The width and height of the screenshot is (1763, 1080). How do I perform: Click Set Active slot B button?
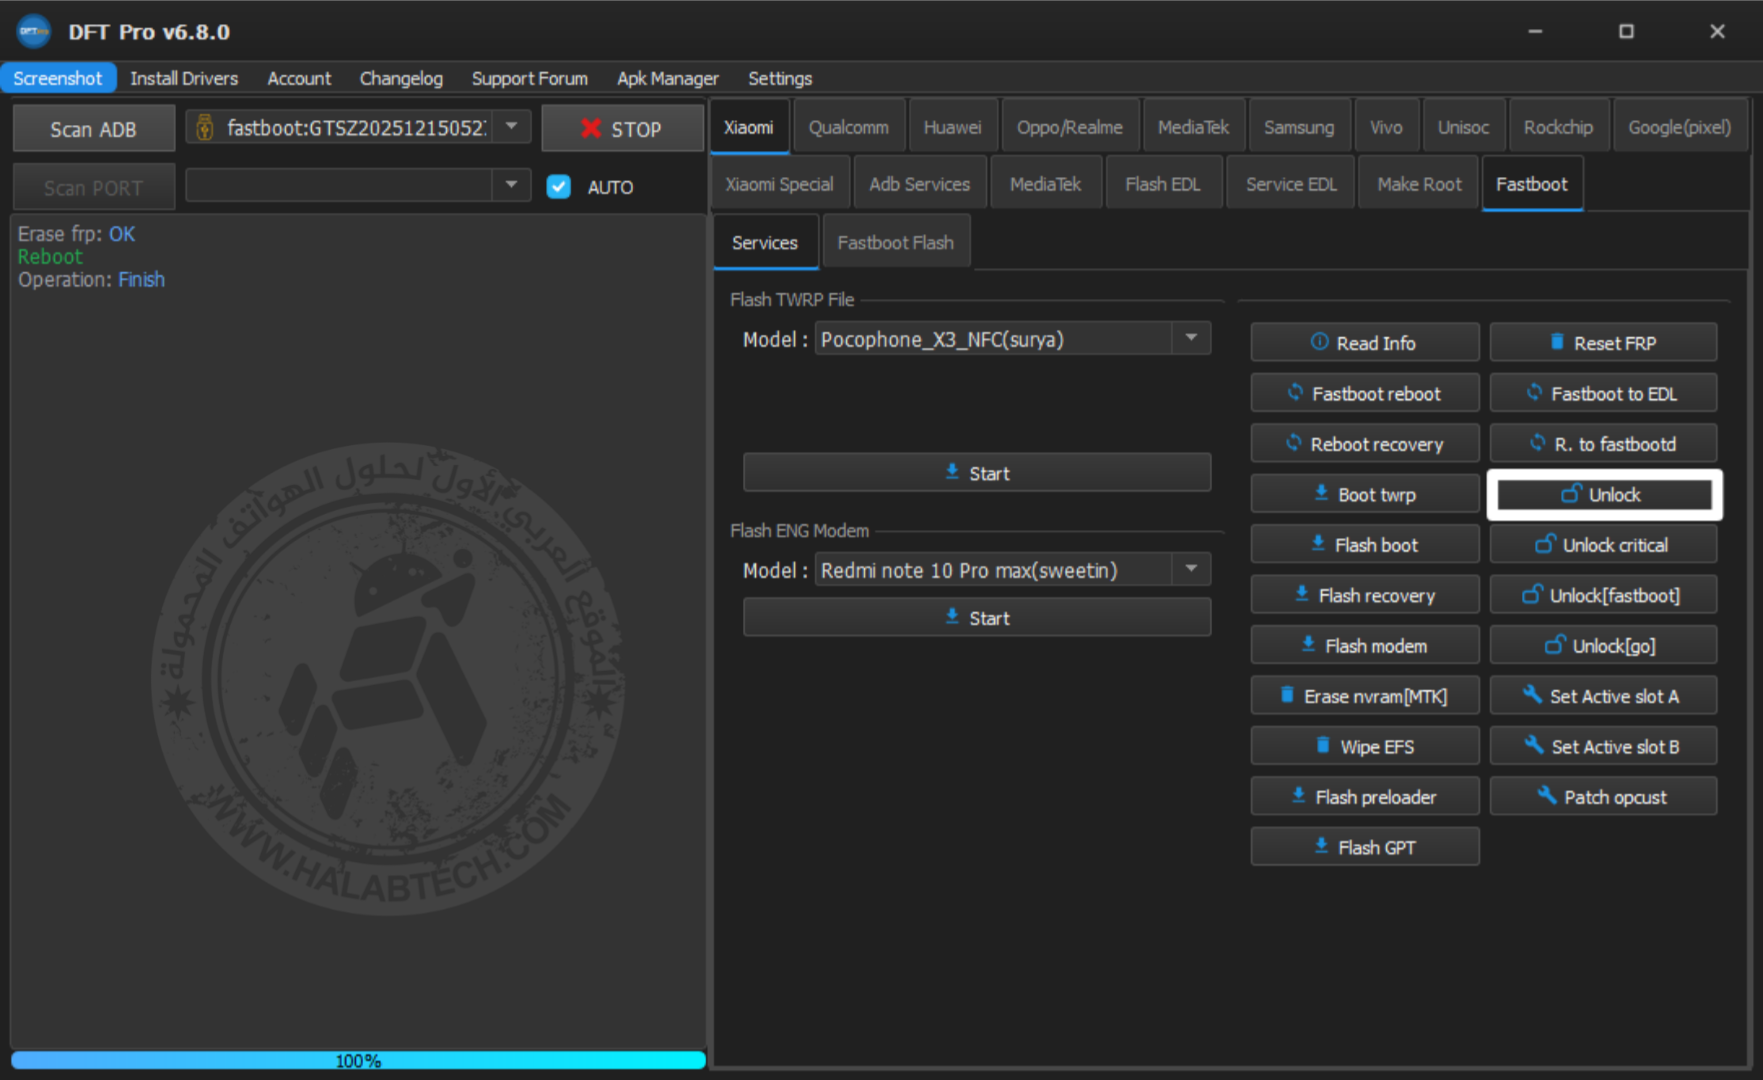1603,747
